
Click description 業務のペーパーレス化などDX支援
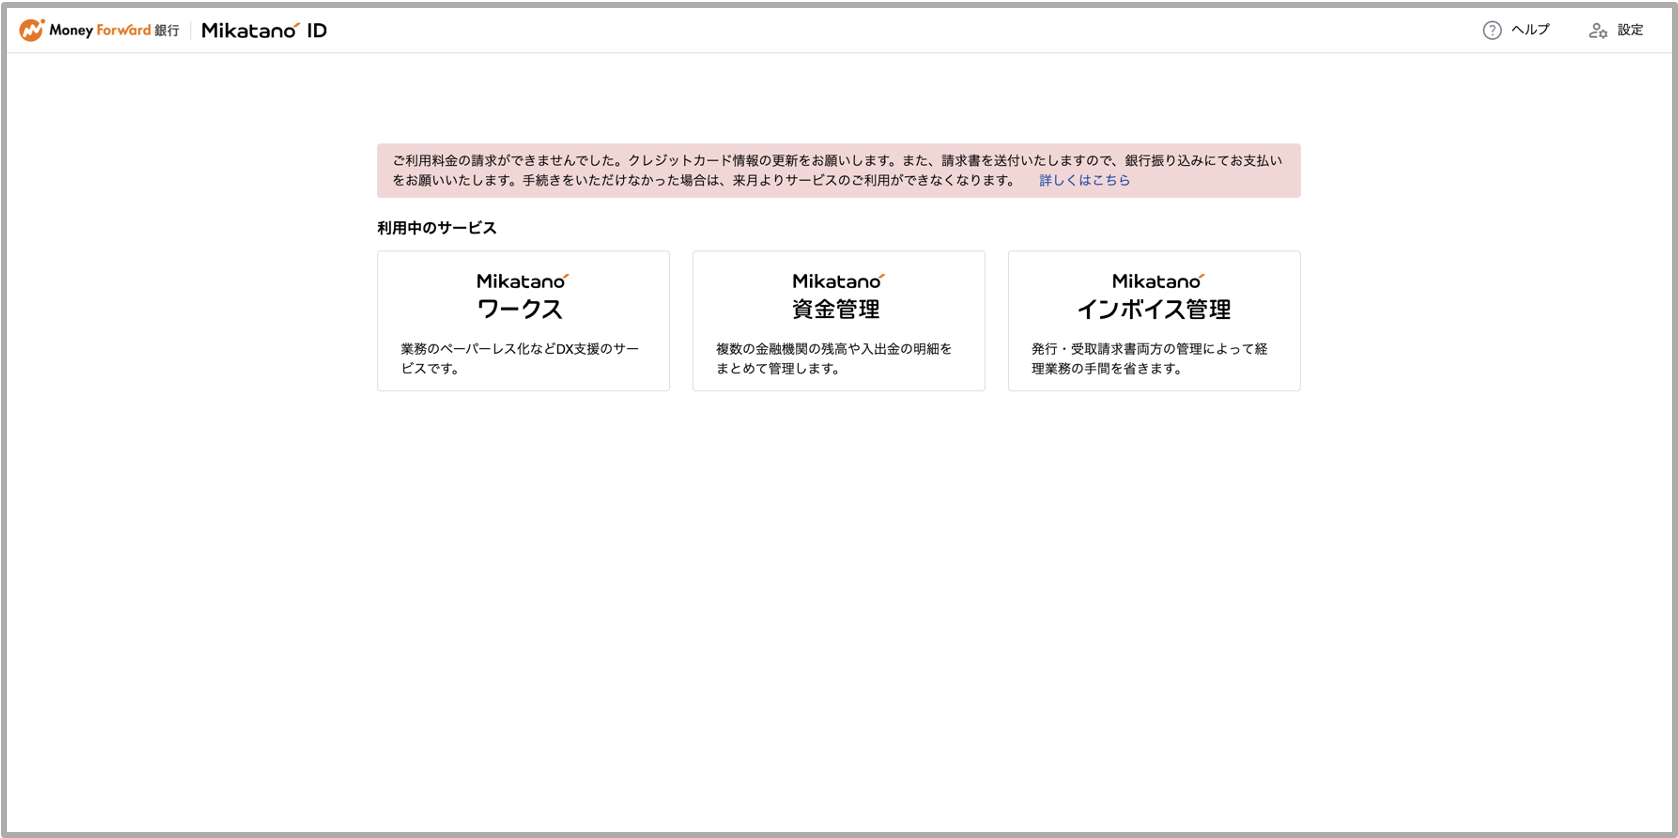[519, 358]
